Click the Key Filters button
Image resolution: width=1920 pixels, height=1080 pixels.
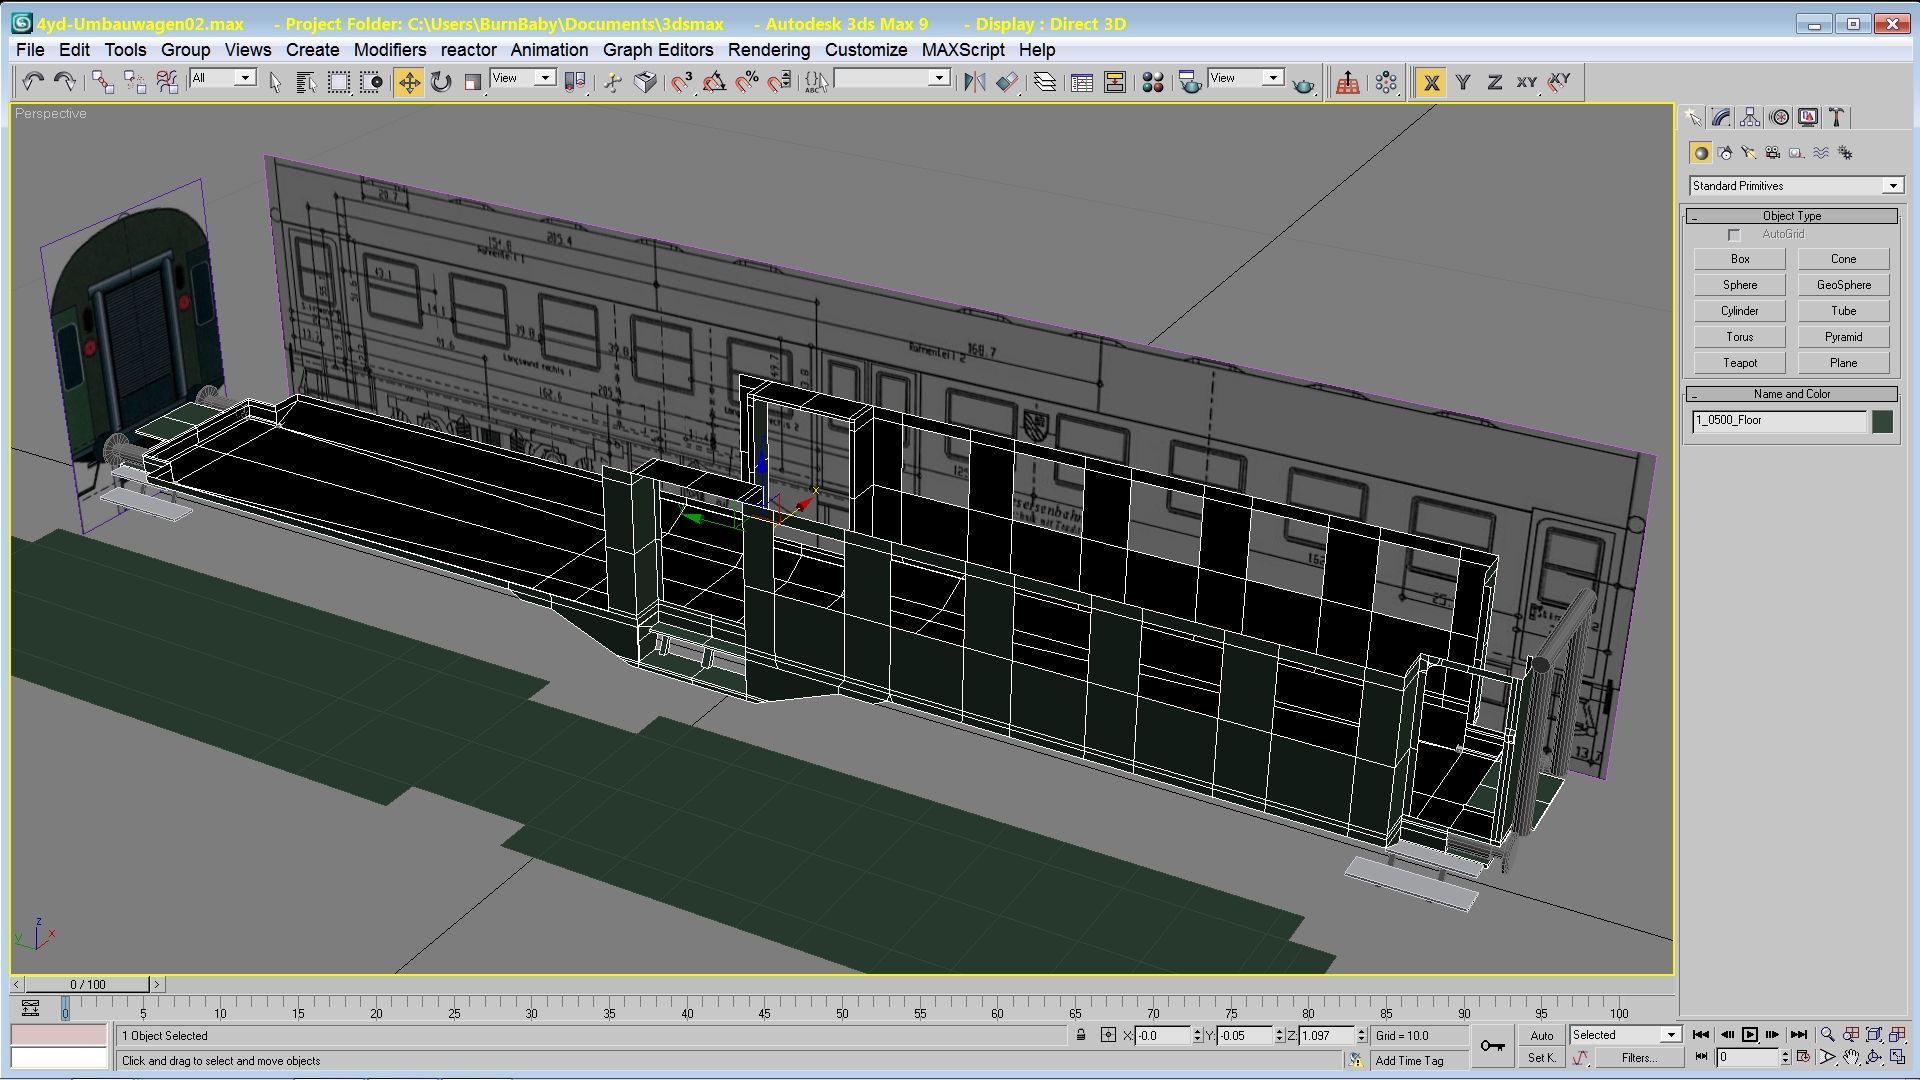[1639, 1058]
